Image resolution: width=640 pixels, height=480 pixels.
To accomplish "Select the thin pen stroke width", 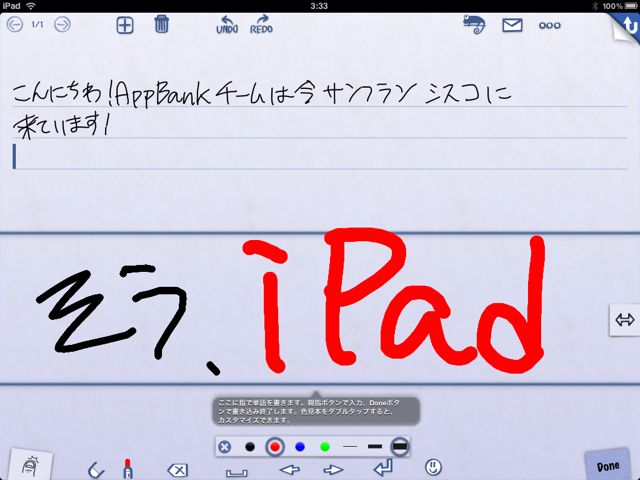I will [350, 447].
